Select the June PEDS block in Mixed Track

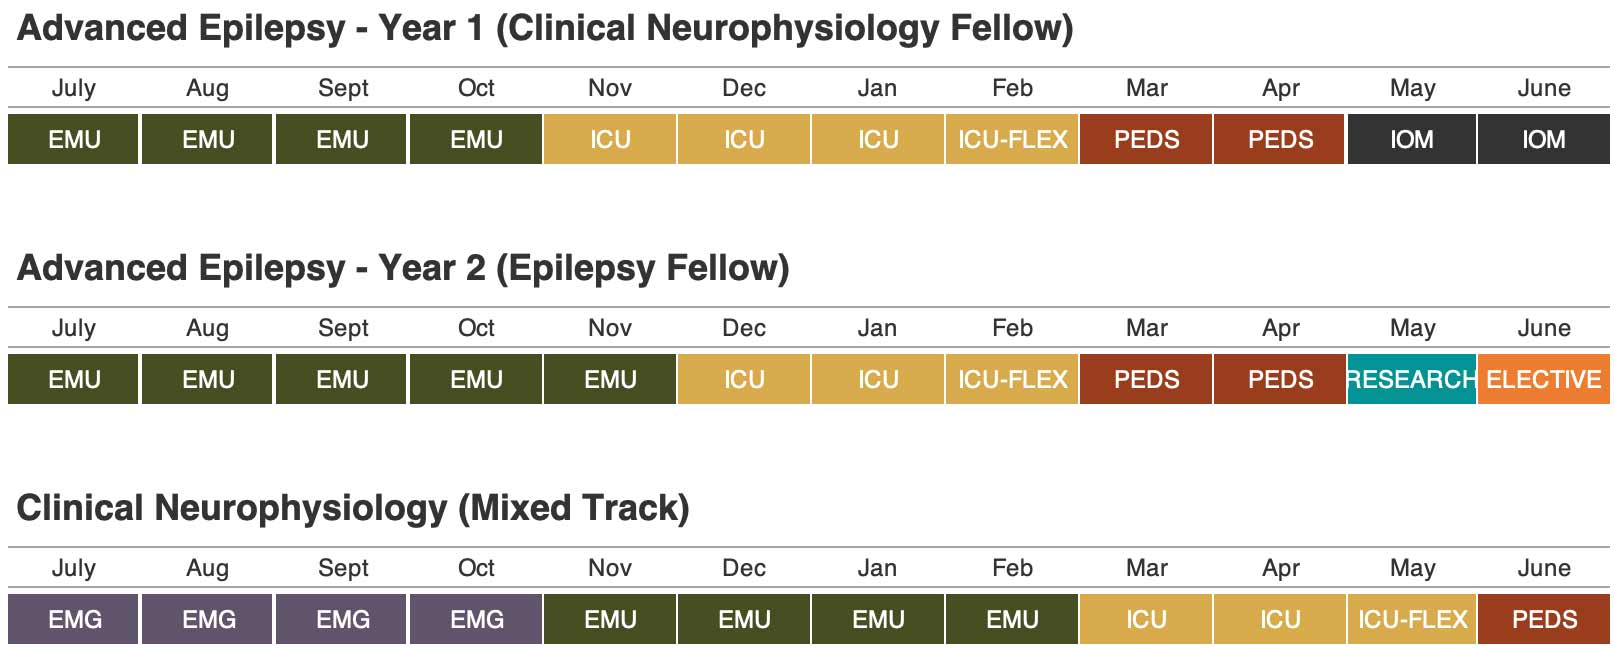click(1544, 619)
